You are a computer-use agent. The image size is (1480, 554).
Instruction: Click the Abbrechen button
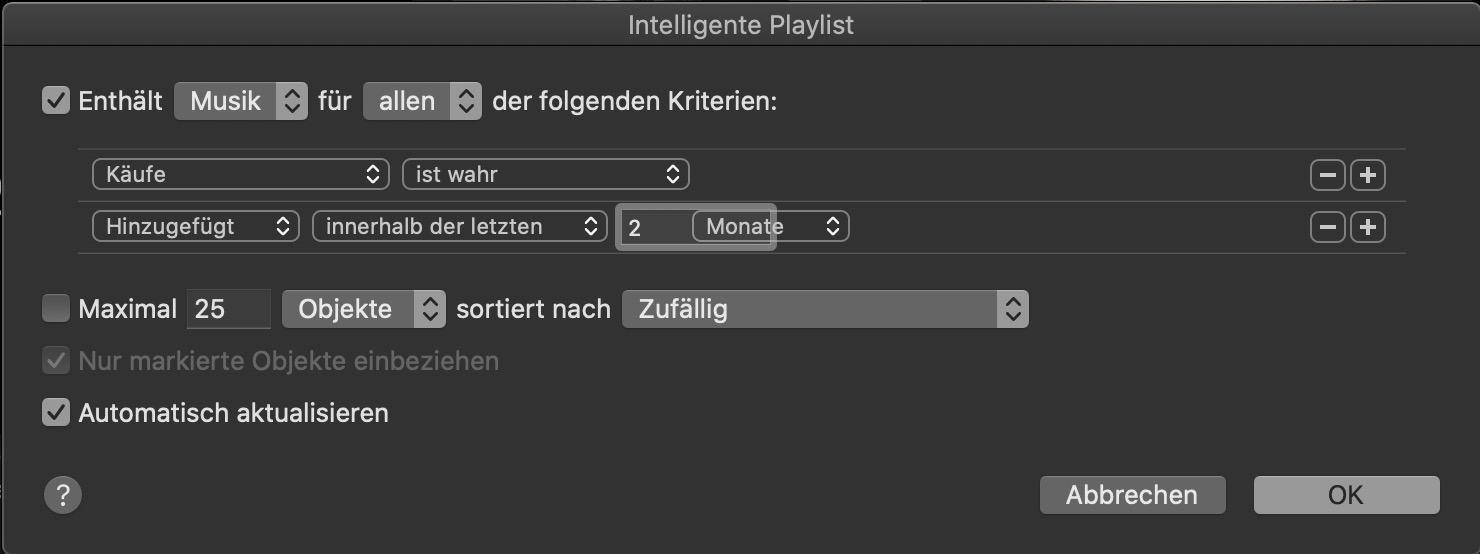click(x=1131, y=495)
